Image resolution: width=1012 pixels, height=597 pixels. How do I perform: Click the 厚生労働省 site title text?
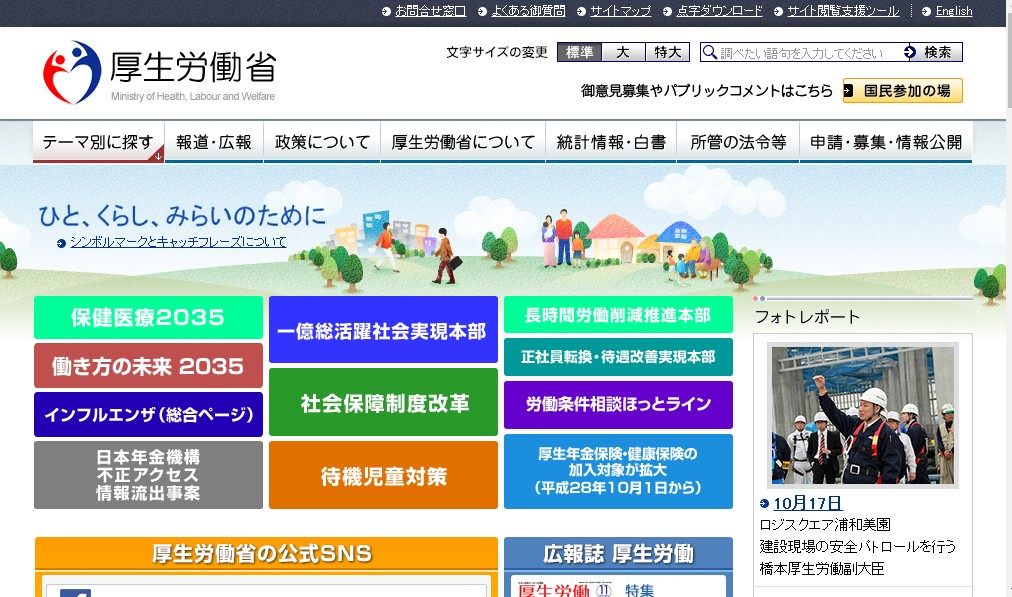193,67
